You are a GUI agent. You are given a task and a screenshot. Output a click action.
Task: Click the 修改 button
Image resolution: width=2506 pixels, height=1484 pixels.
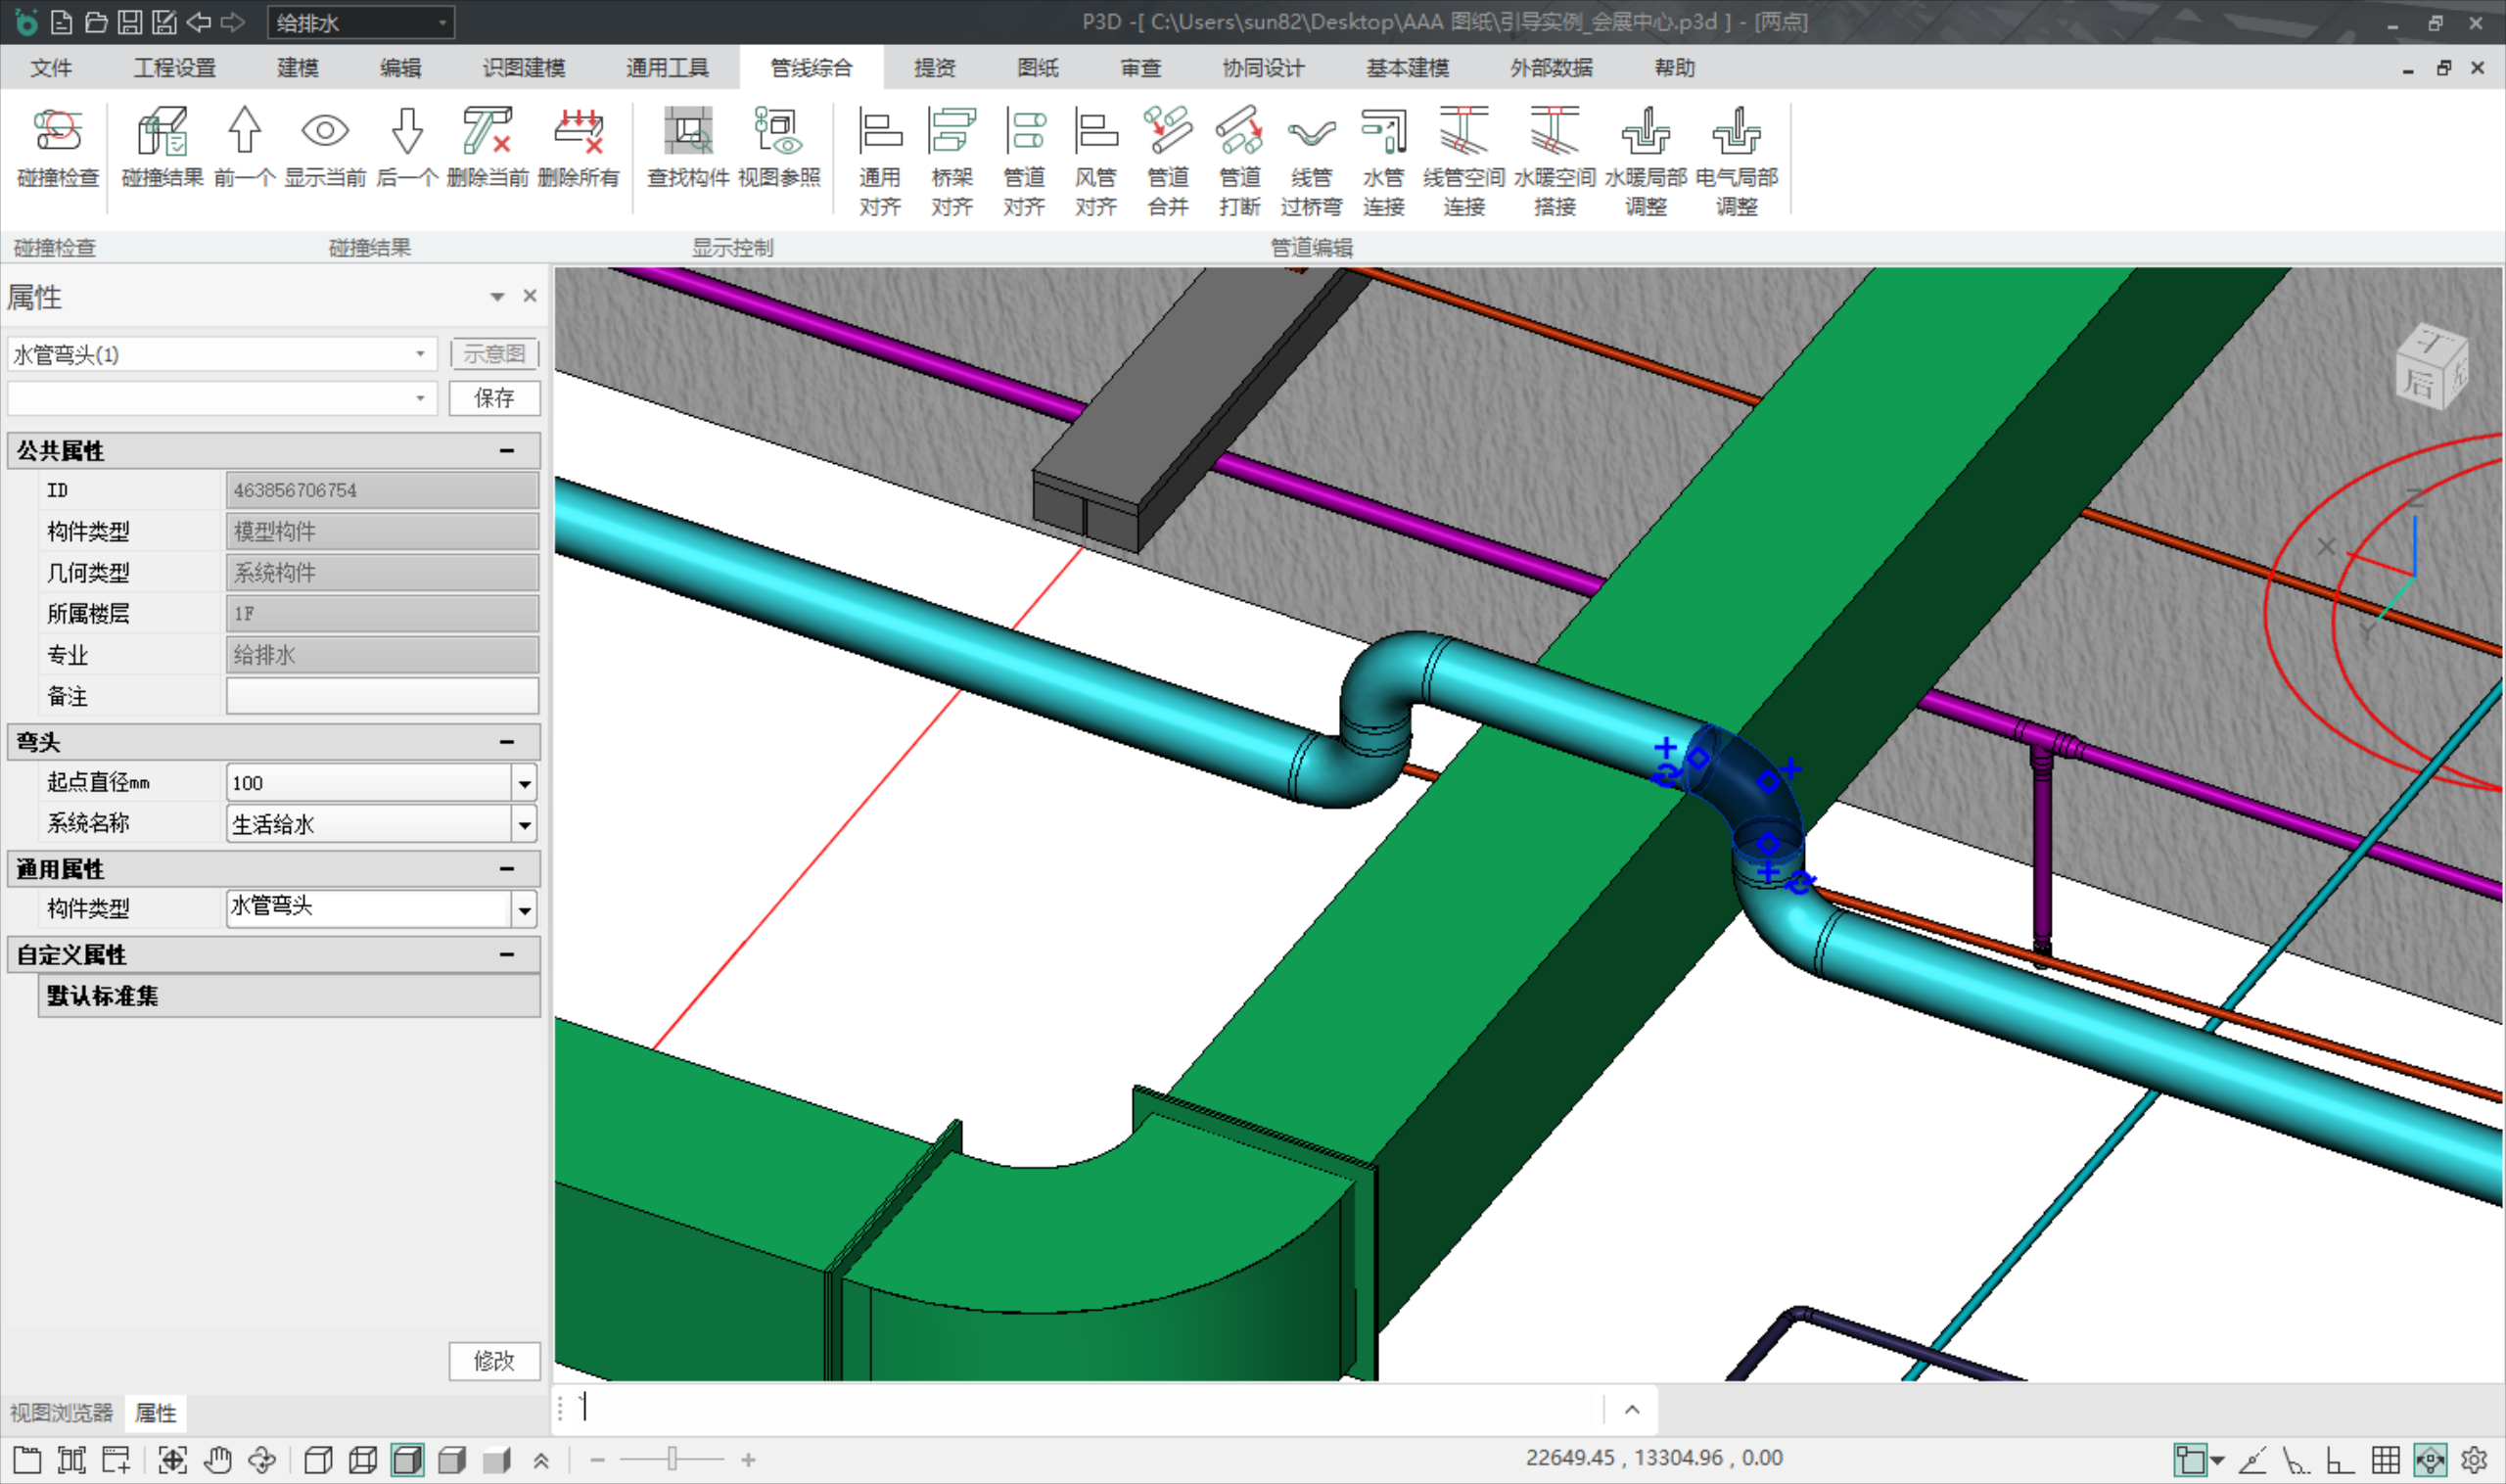(x=494, y=1360)
